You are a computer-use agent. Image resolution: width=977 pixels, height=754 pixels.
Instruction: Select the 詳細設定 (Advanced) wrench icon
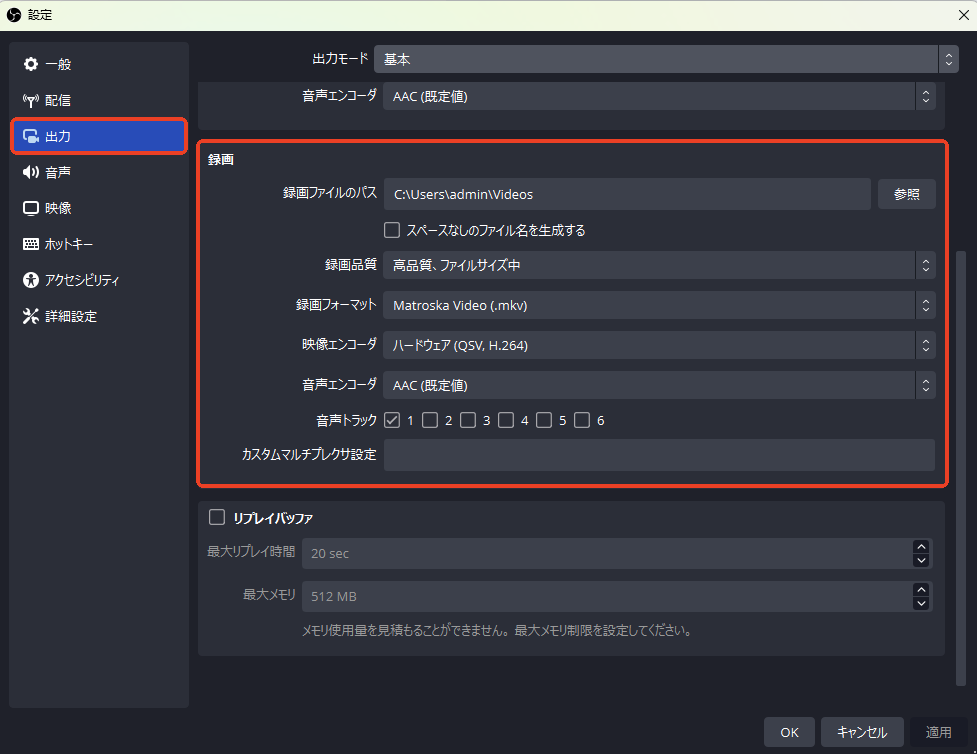31,316
